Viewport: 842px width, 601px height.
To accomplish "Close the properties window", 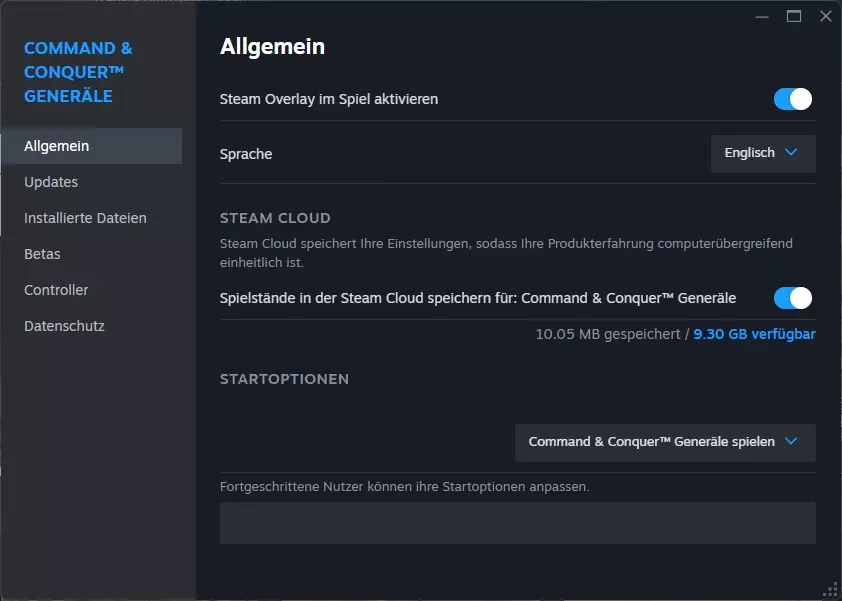I will [826, 17].
